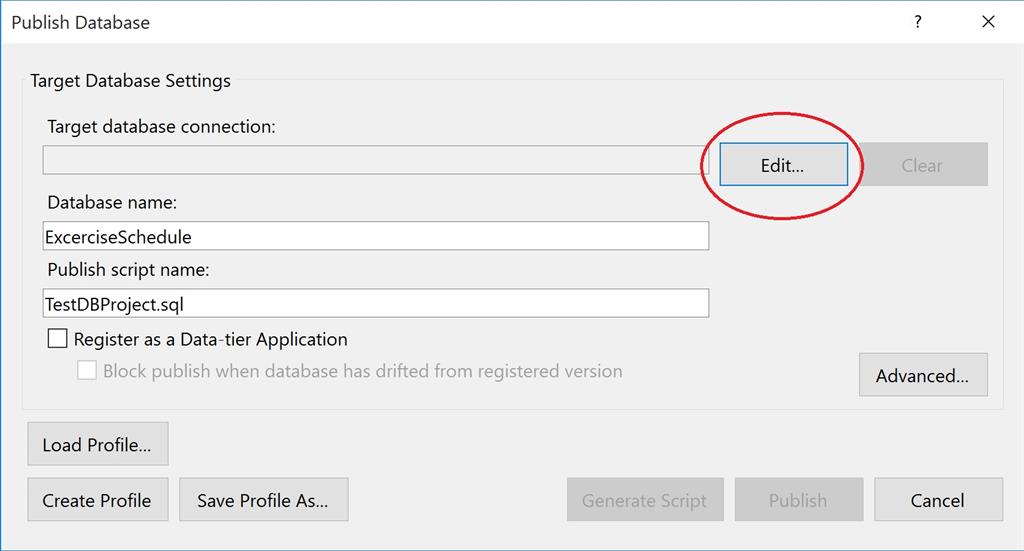Screen dimensions: 1024x551
Task: Click the "Target database connection:" label
Action: pyautogui.click(x=161, y=127)
